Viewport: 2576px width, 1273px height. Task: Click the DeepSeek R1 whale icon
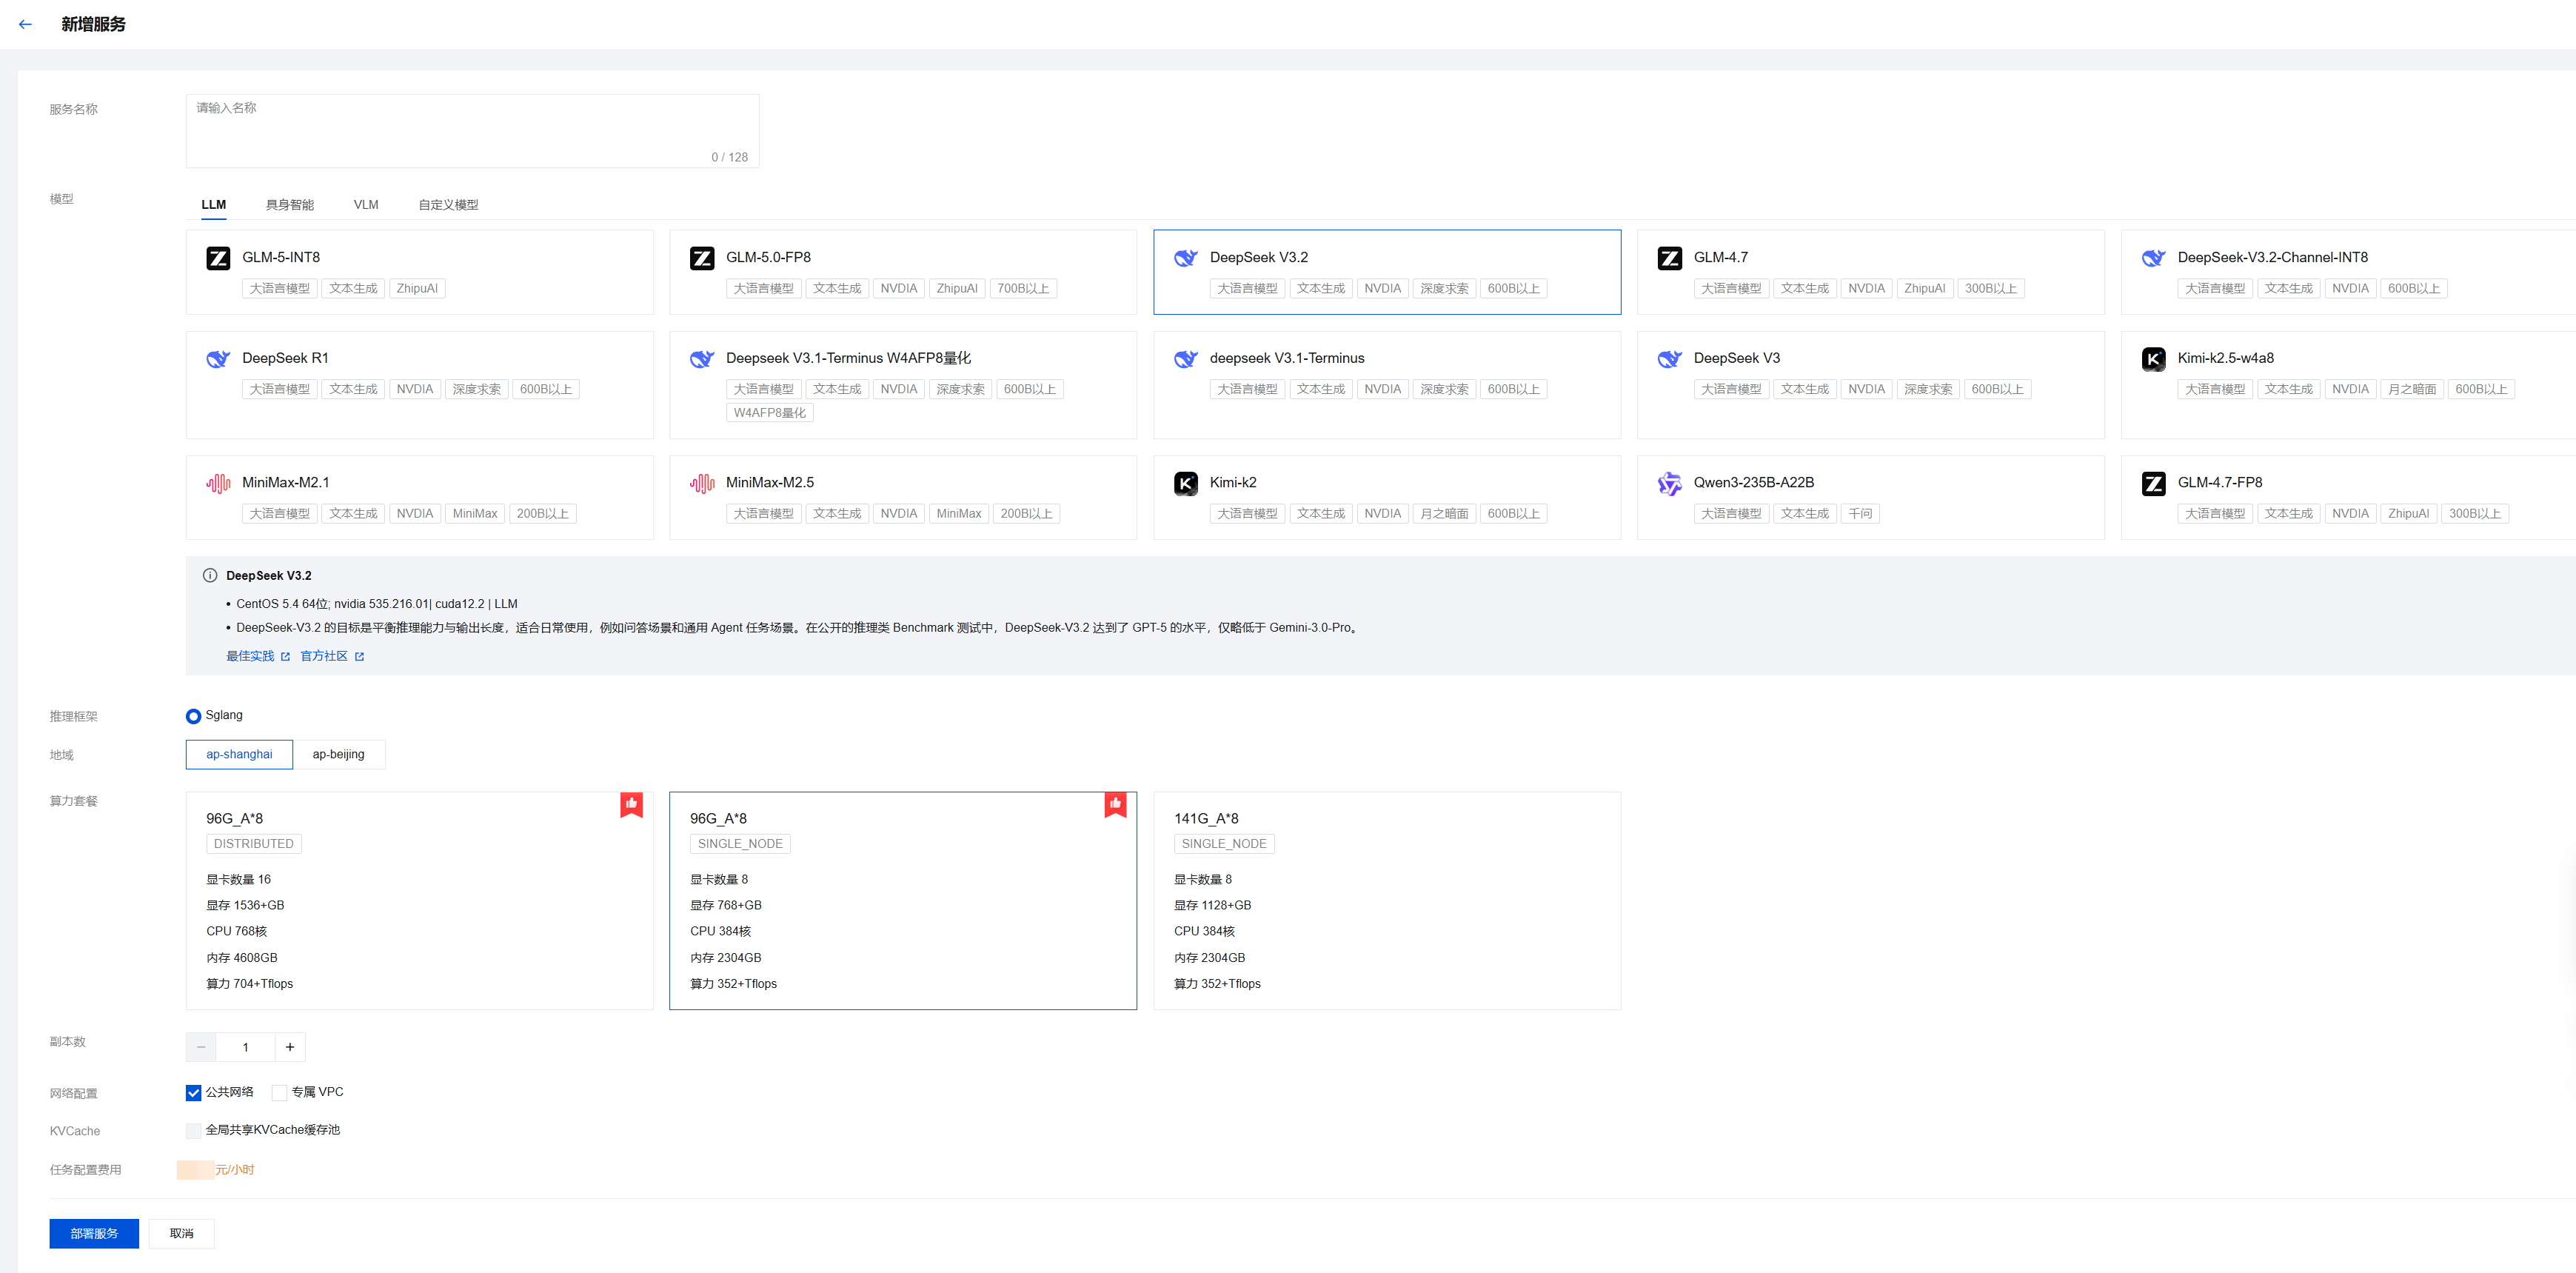click(x=218, y=359)
